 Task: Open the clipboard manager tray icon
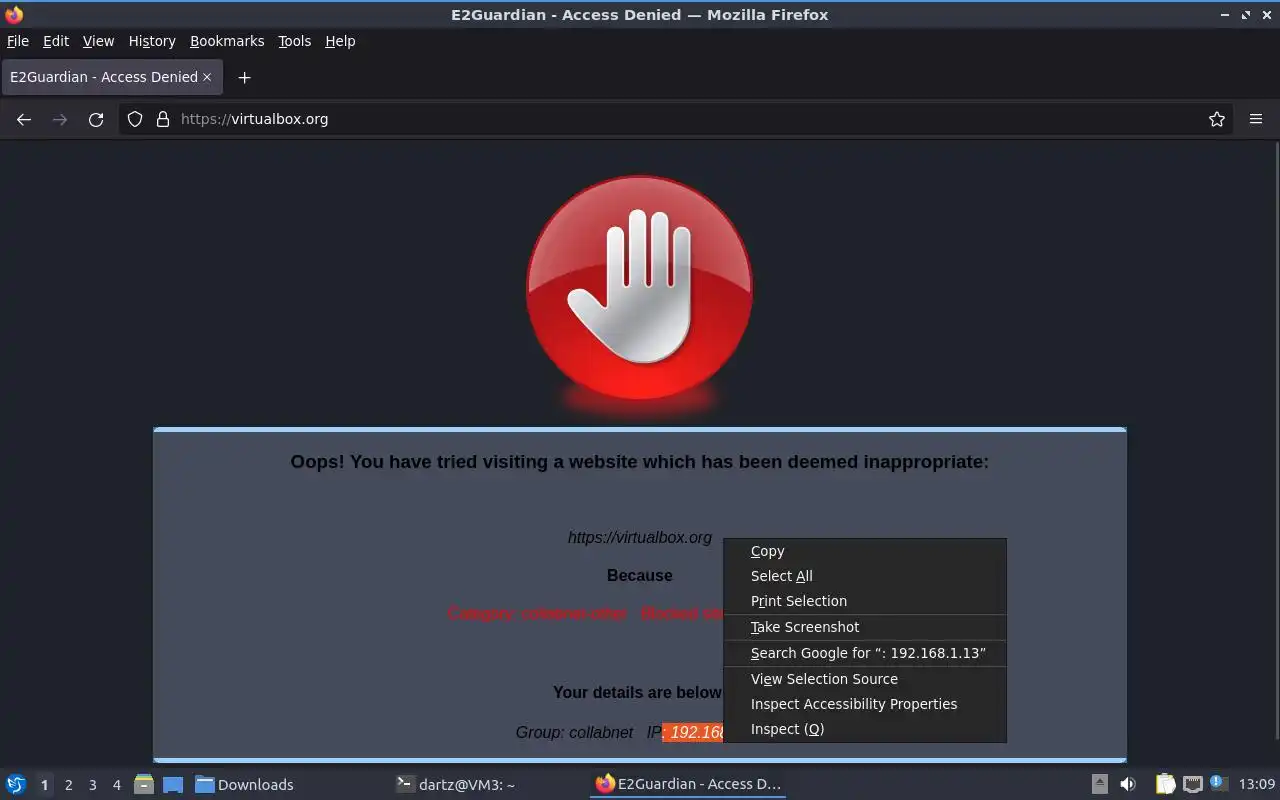tap(1165, 784)
